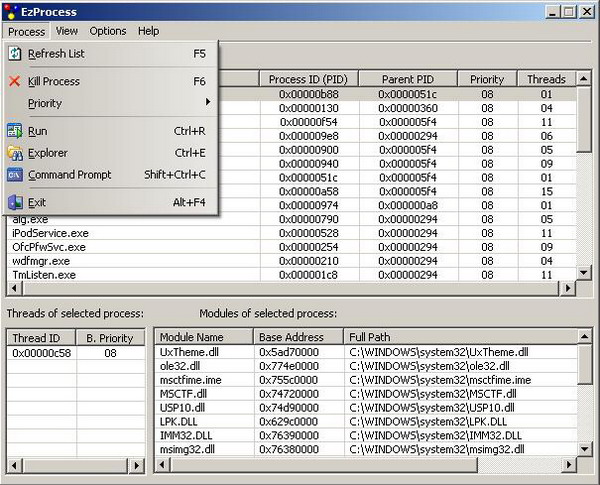Choose Explorer menu entry
Viewport: 600px width, 485px height.
tap(111, 153)
